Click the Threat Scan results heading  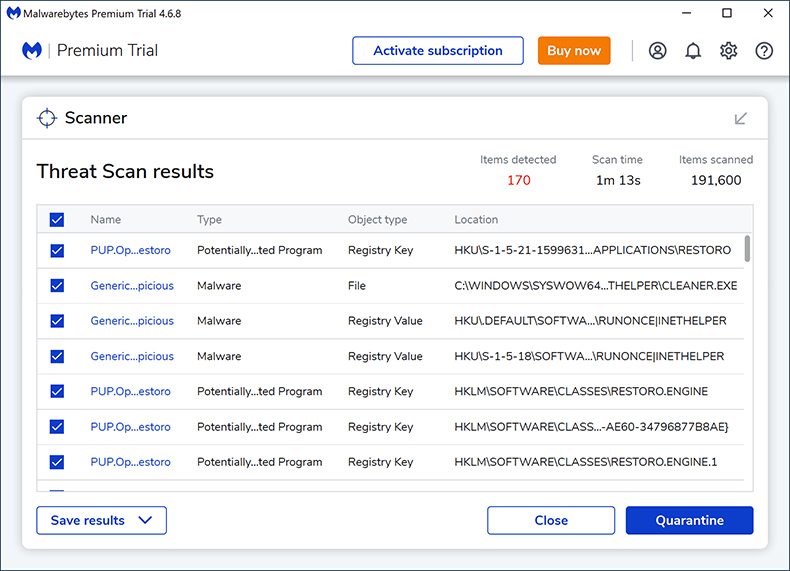125,171
